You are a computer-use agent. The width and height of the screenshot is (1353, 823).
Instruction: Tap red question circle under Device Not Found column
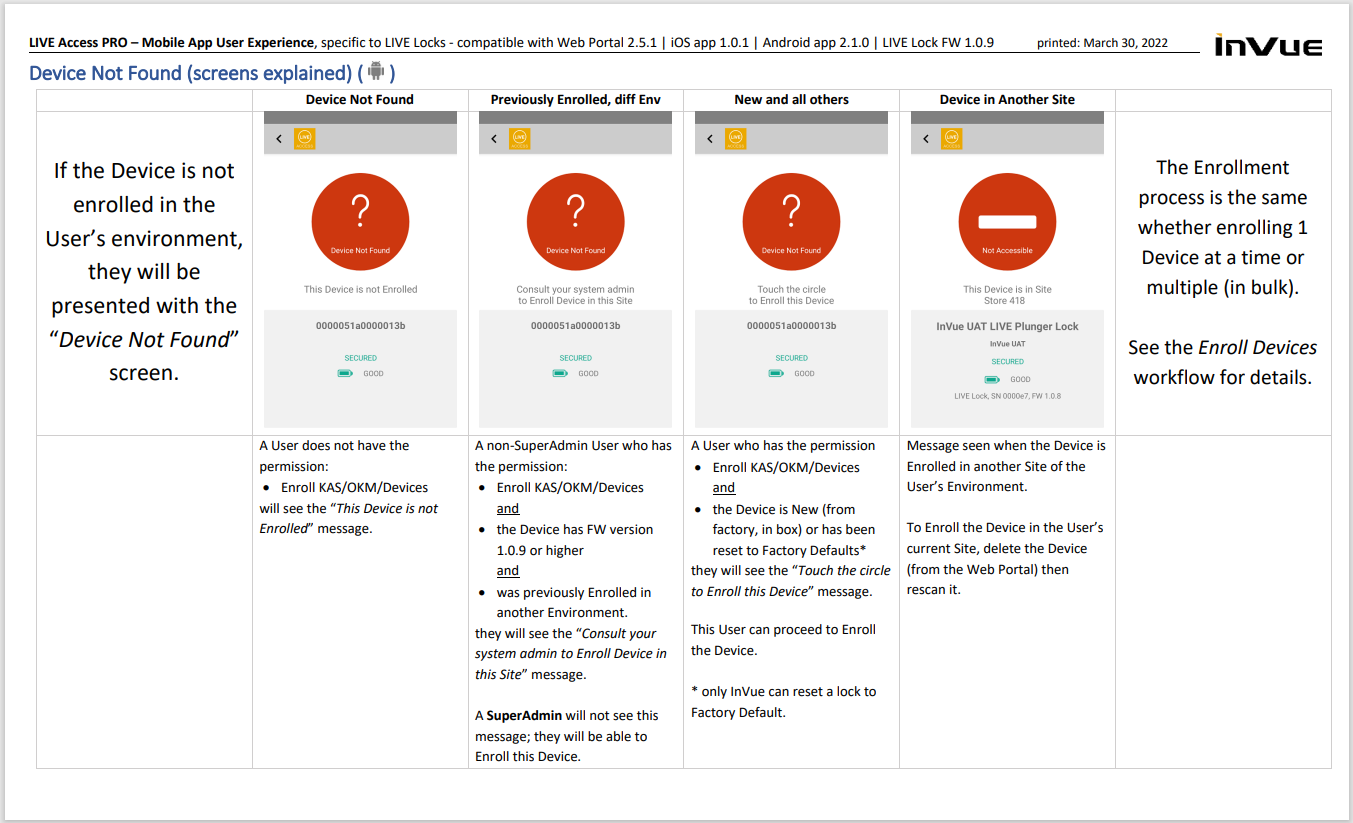[360, 222]
